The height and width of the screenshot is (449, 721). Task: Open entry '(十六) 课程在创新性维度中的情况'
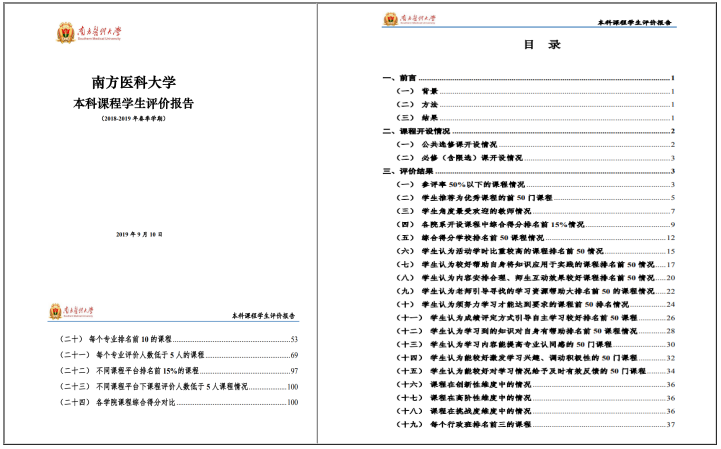click(535, 385)
